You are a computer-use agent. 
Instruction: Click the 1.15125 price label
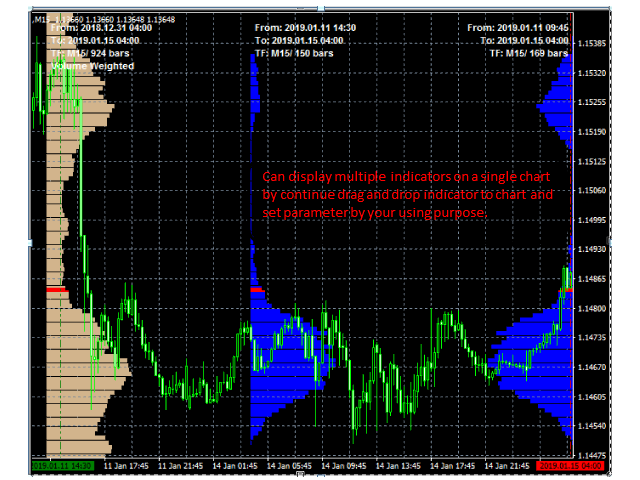pos(592,162)
